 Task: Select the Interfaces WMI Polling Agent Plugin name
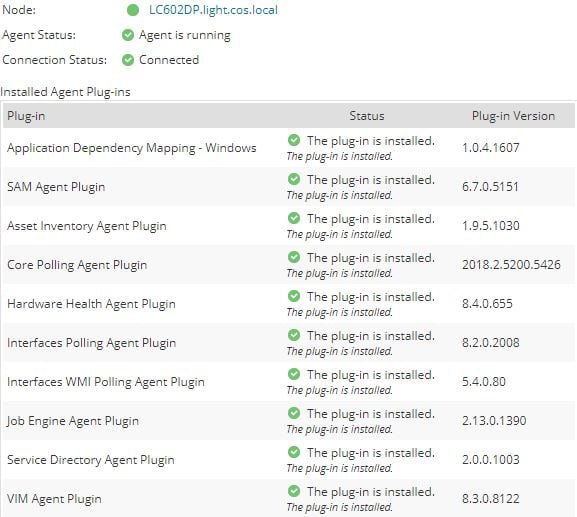[106, 382]
